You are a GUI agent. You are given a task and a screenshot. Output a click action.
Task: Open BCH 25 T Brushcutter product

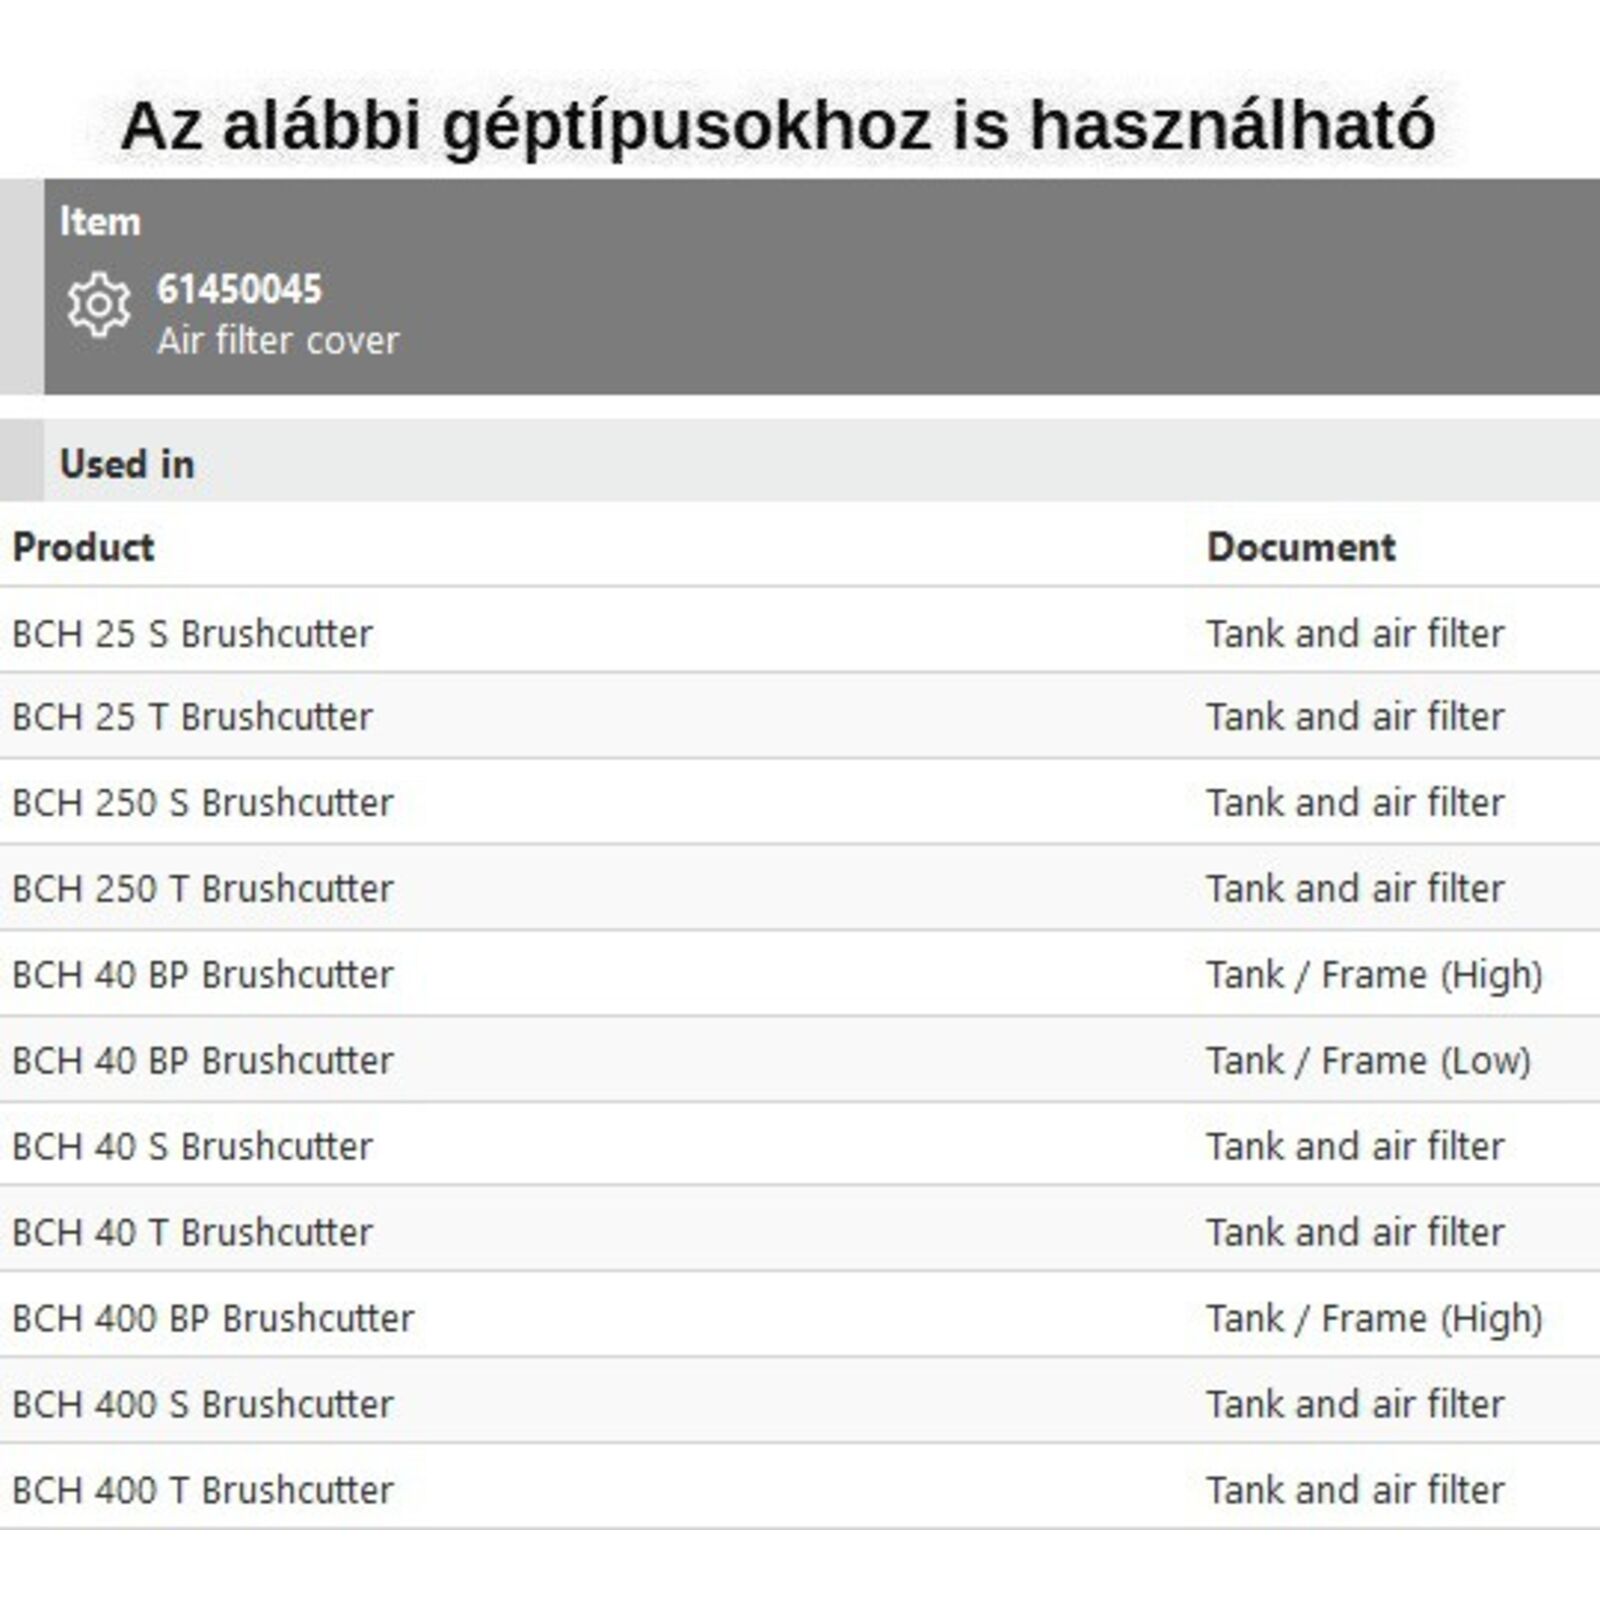click(192, 717)
